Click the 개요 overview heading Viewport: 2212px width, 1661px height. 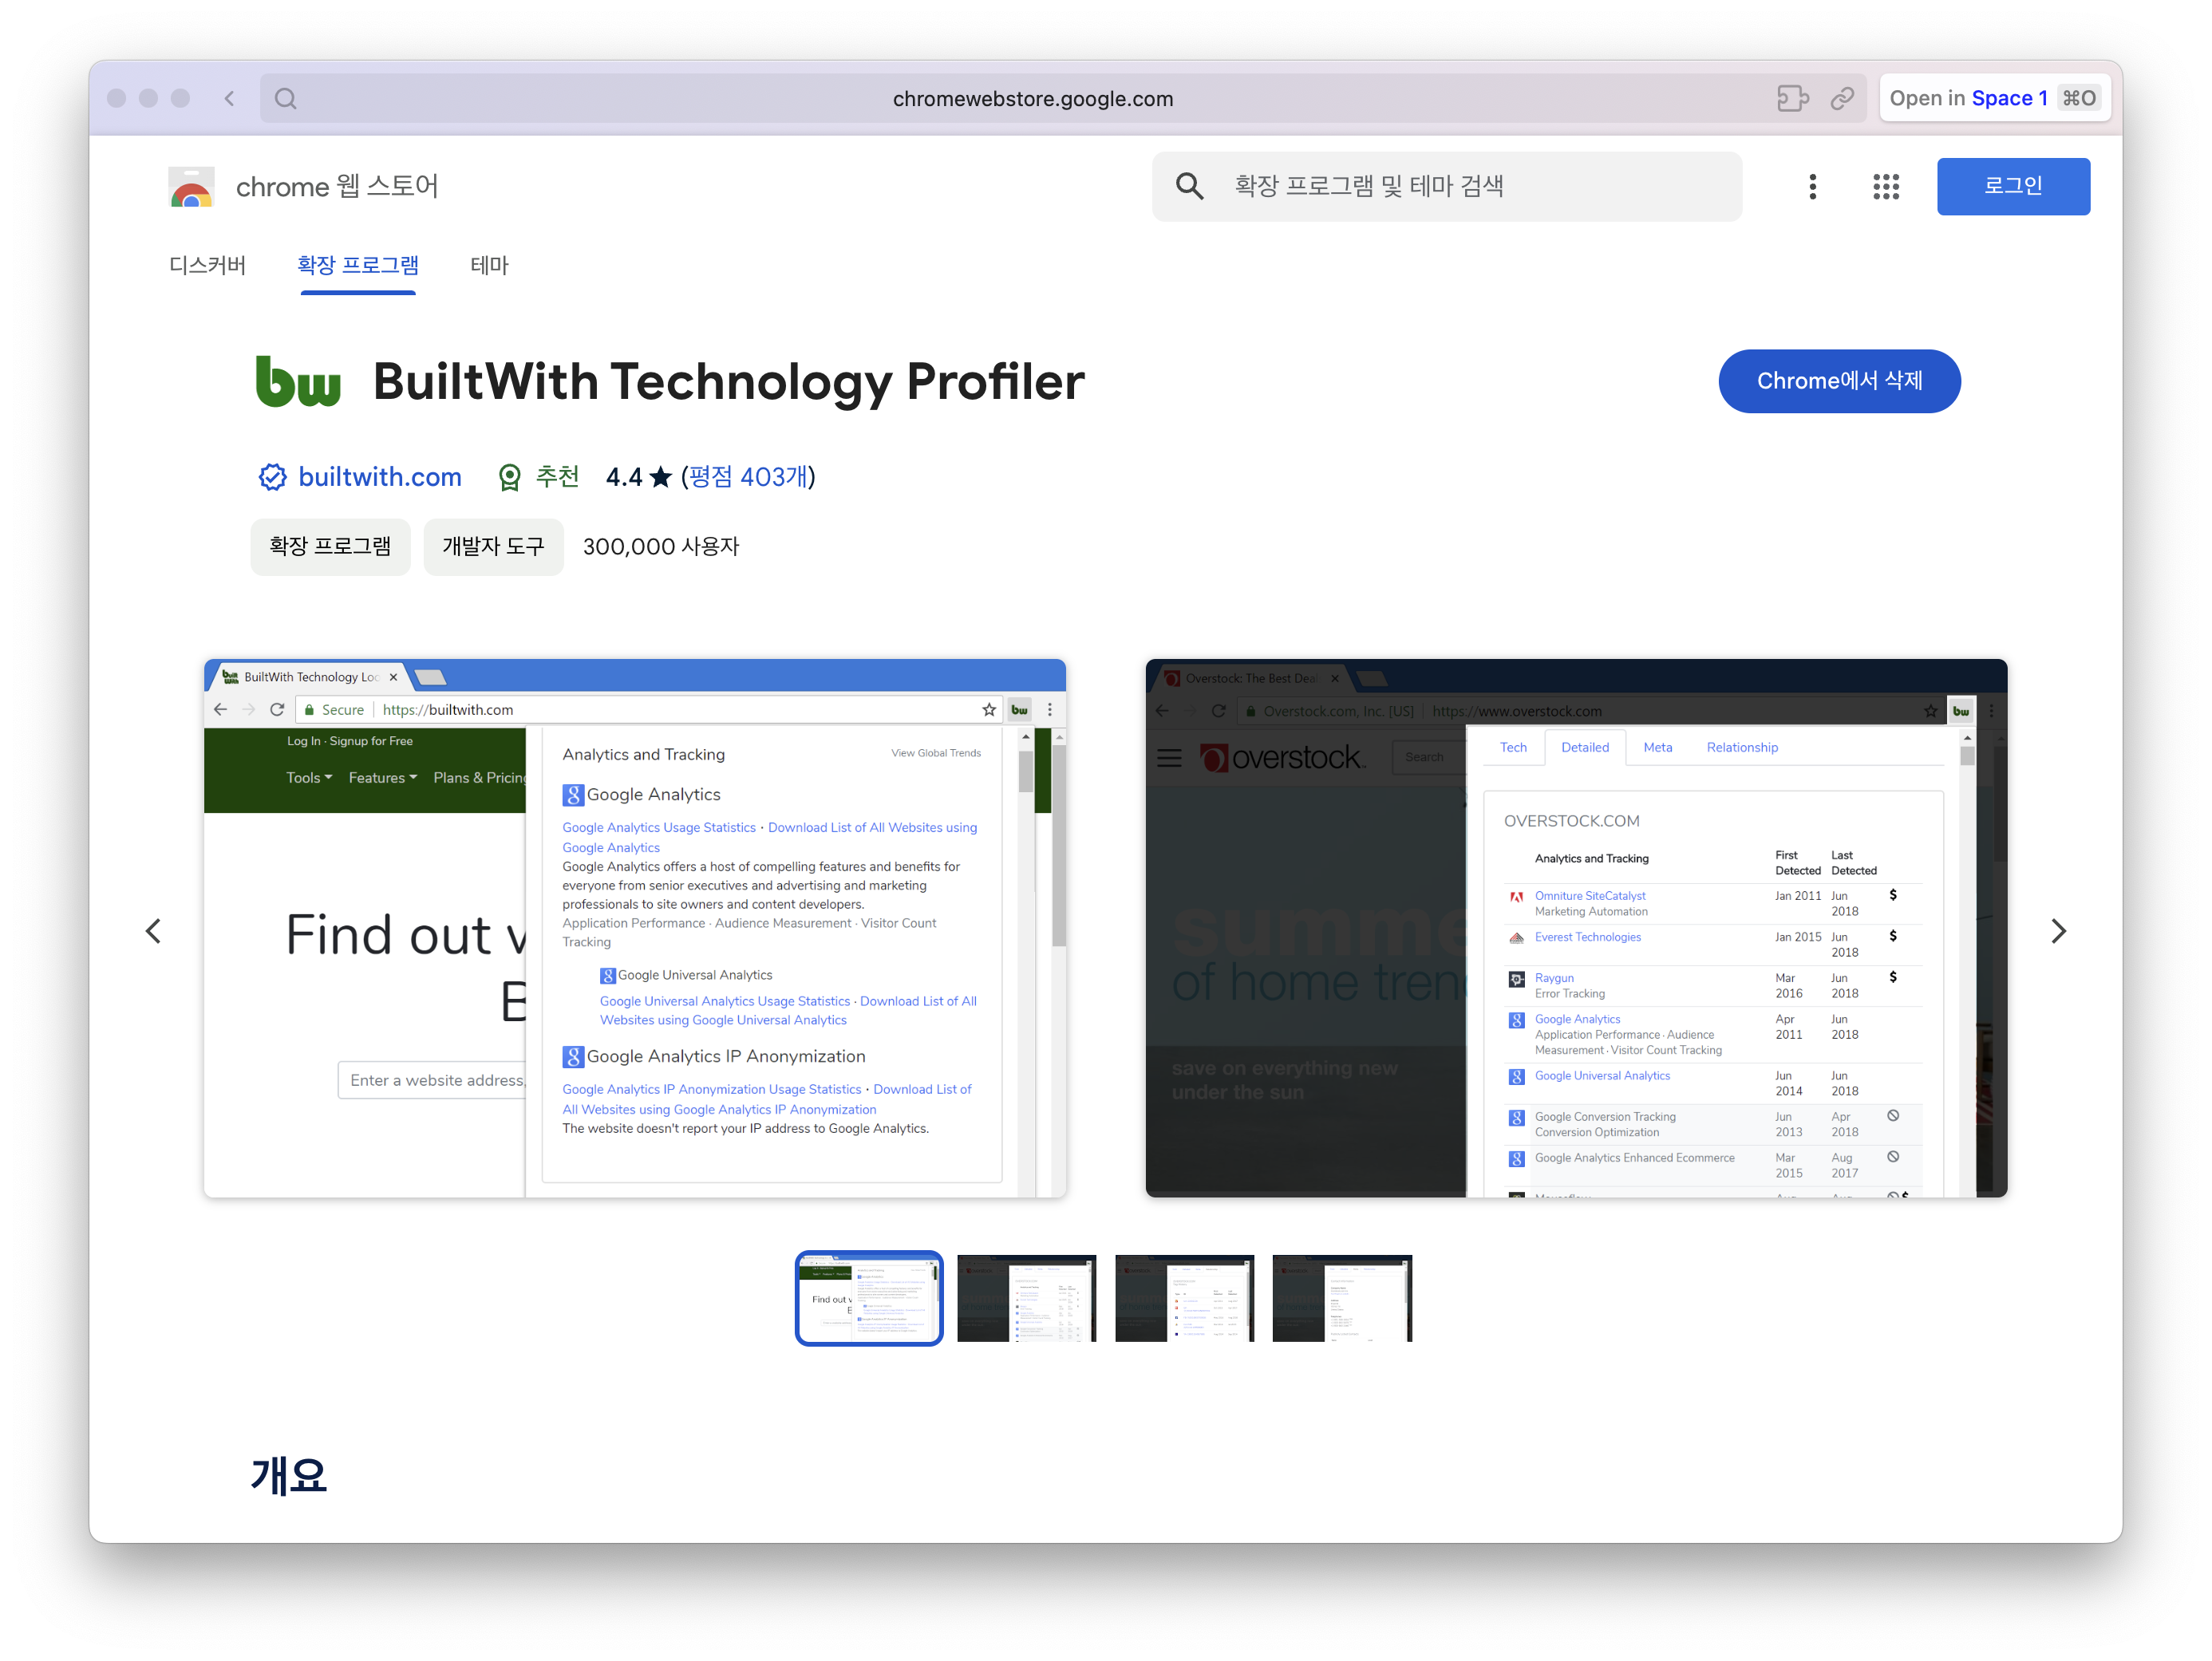coord(289,1475)
